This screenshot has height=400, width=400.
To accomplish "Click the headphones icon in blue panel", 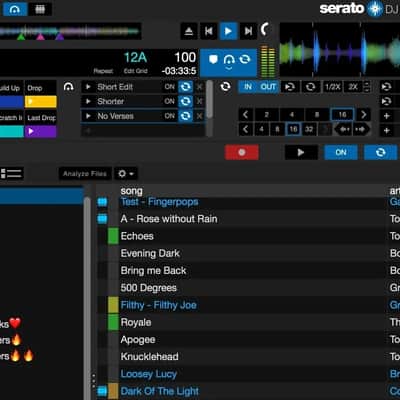I will click(229, 60).
